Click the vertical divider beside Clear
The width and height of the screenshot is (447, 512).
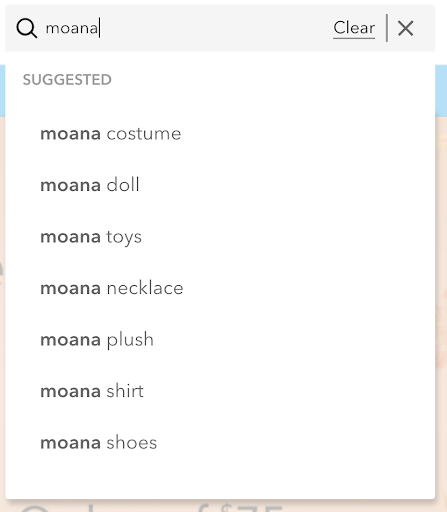tap(387, 28)
